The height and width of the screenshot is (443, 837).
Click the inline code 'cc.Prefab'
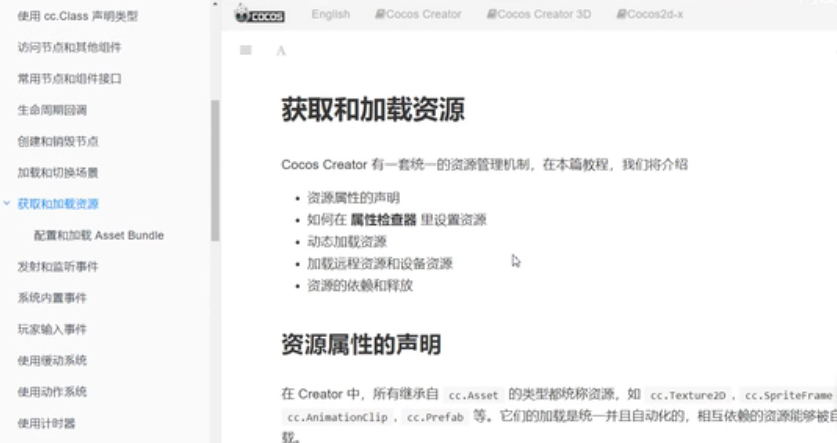[435, 417]
